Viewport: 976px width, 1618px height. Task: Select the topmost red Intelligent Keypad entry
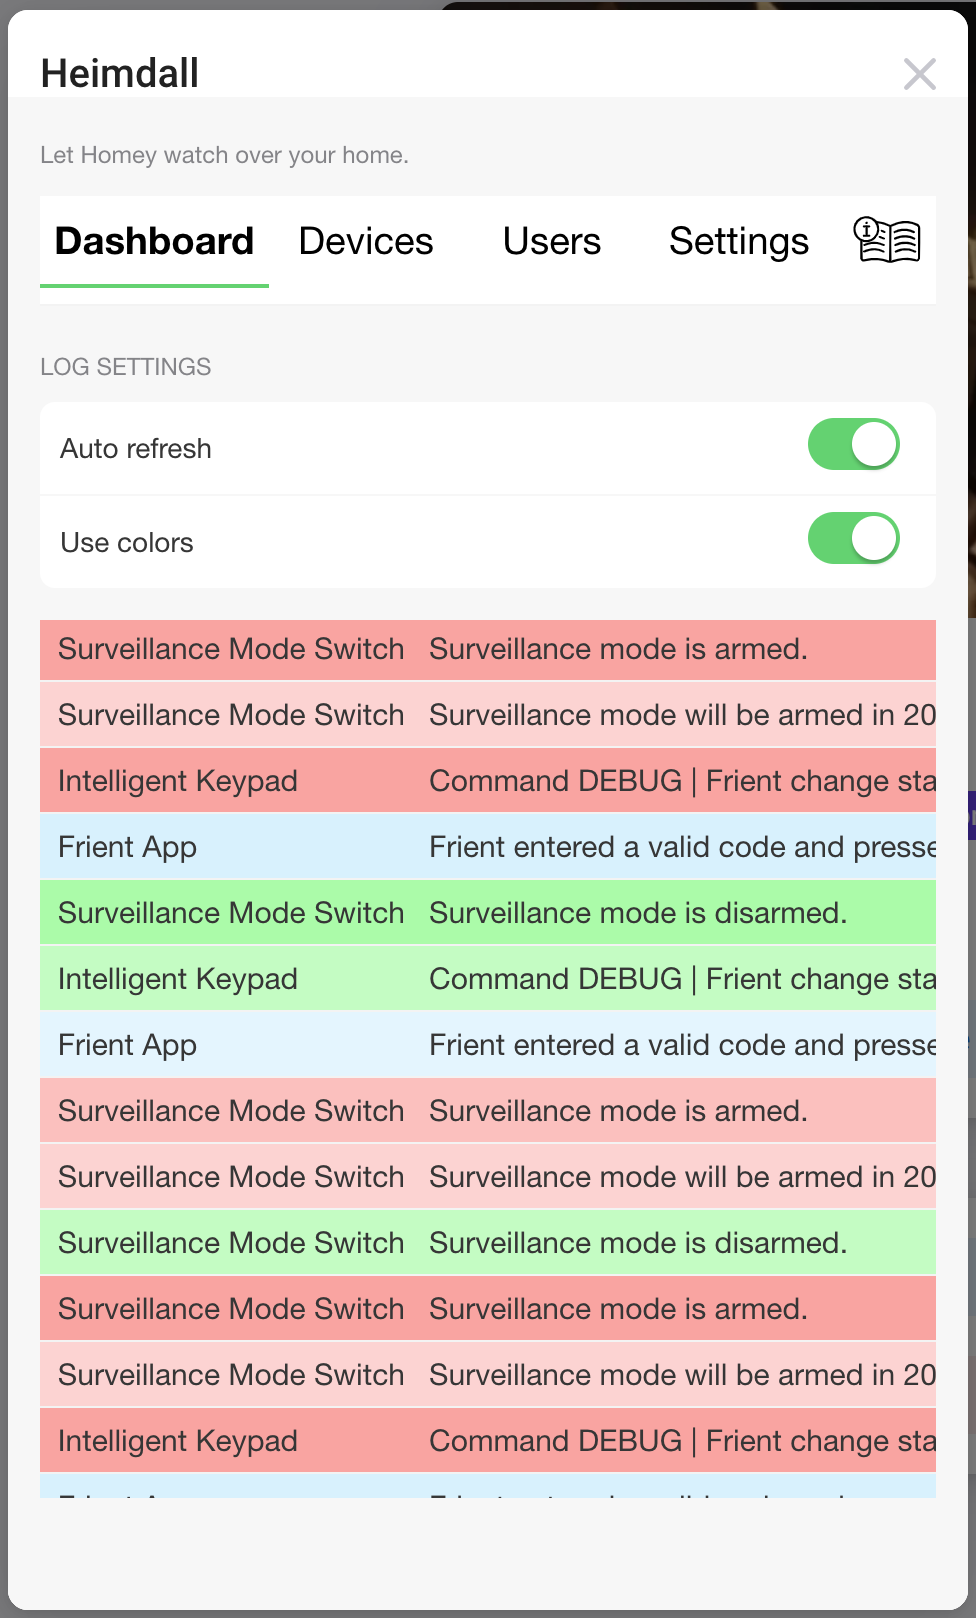(488, 782)
